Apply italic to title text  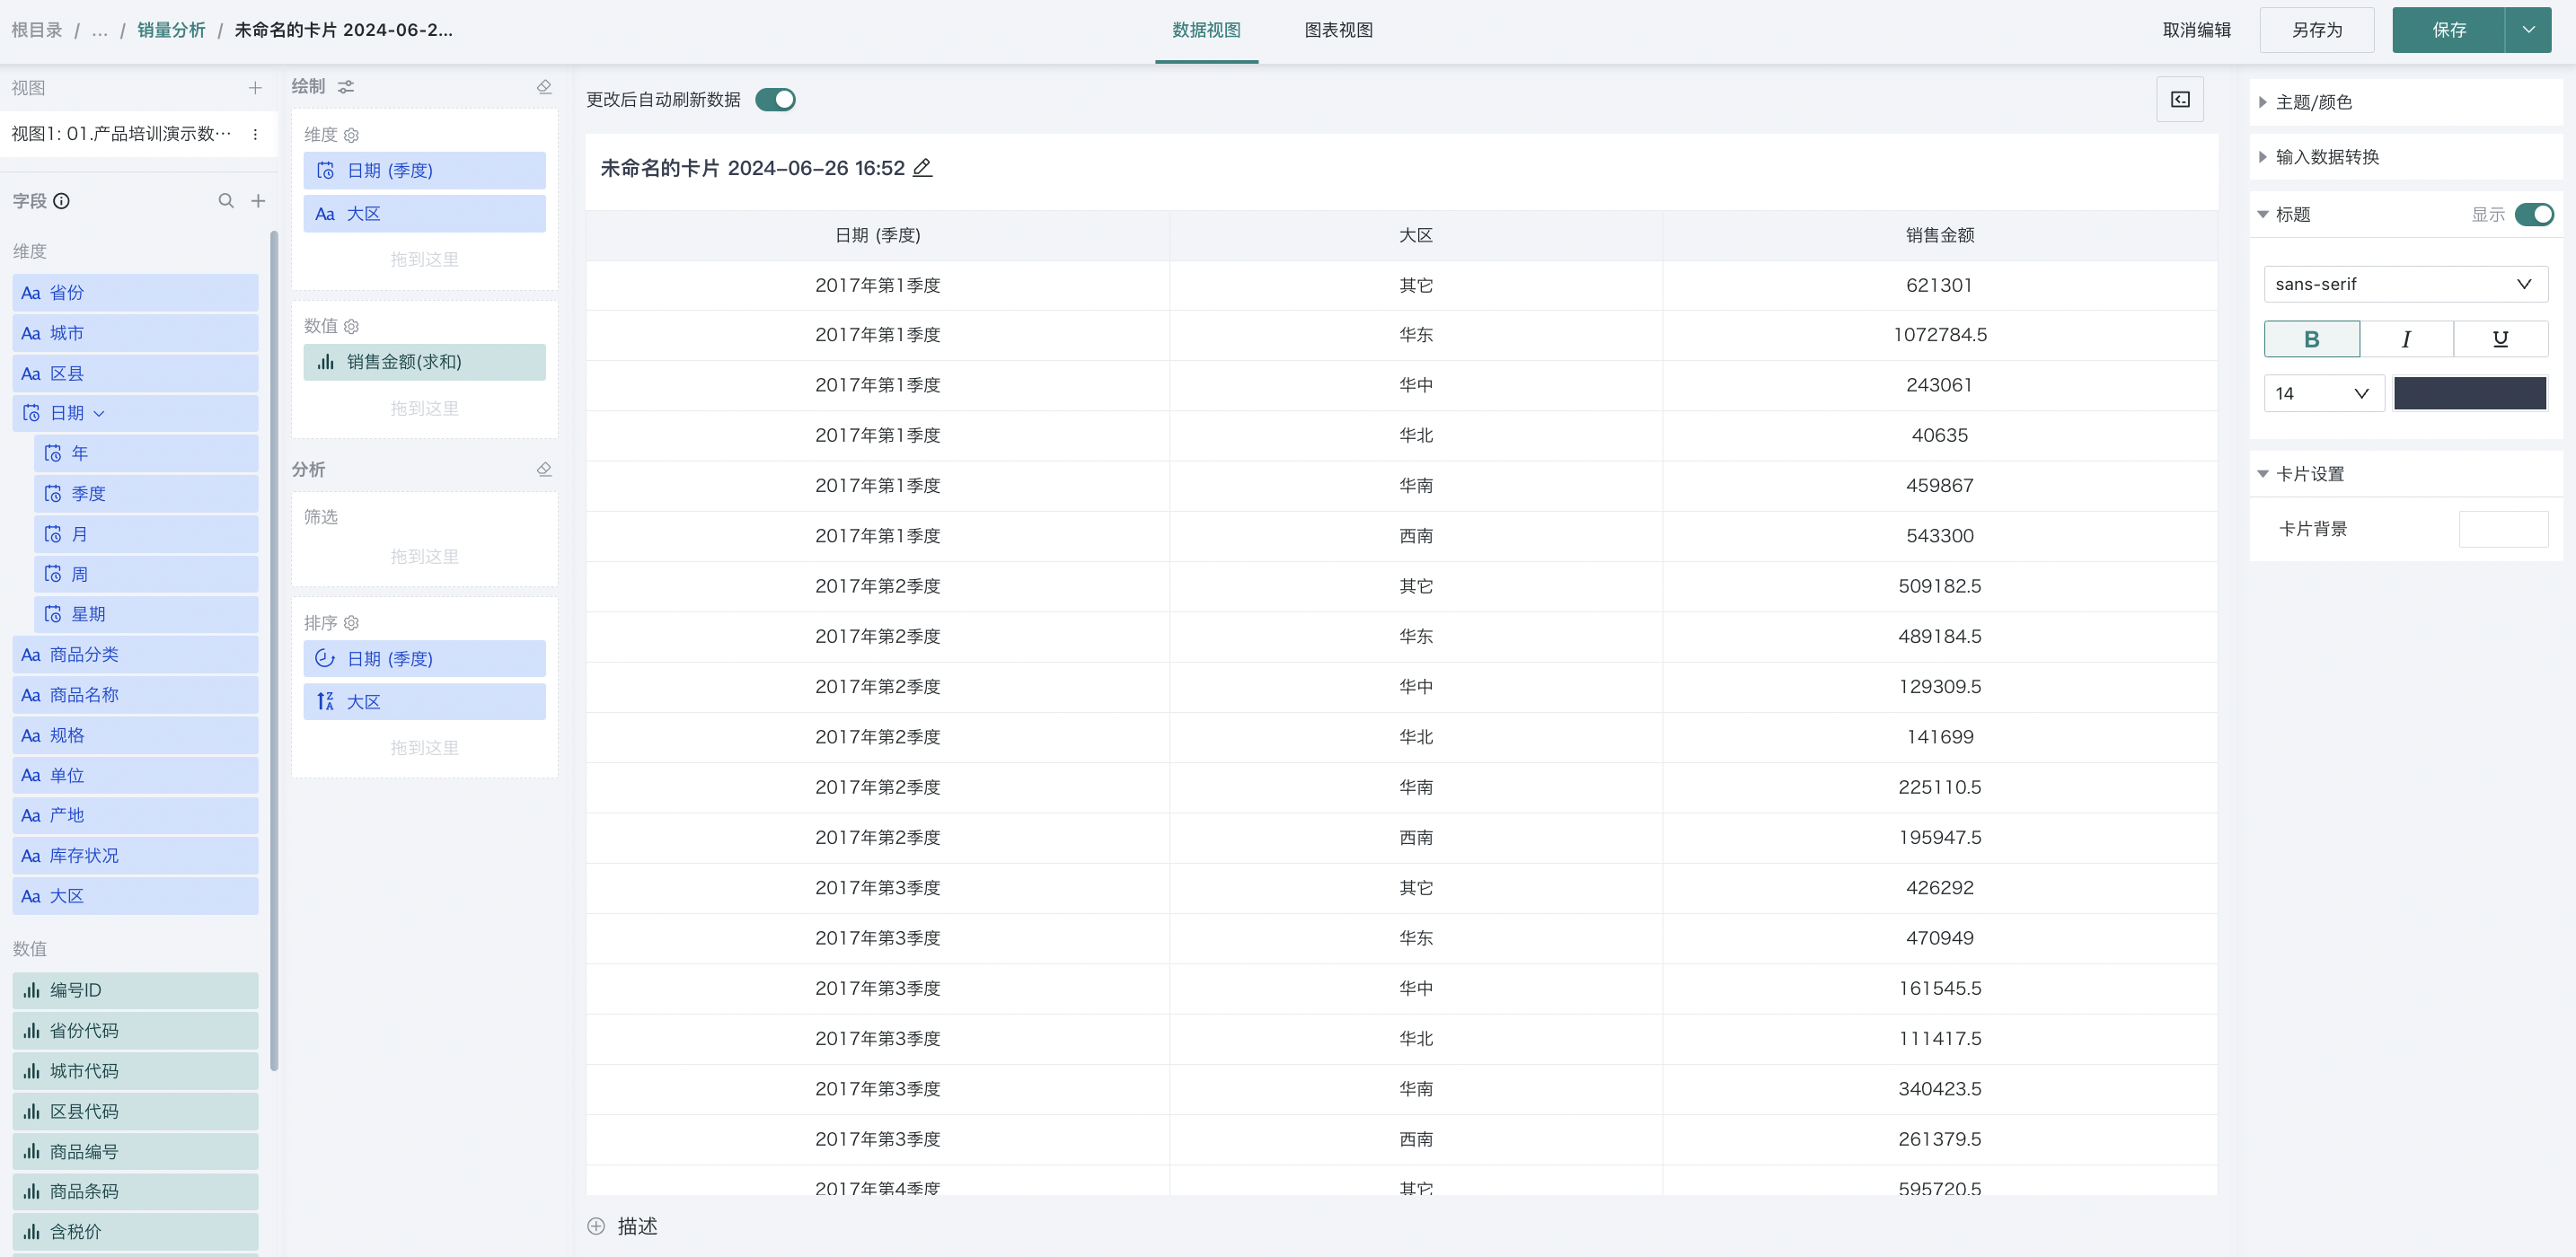point(2406,339)
